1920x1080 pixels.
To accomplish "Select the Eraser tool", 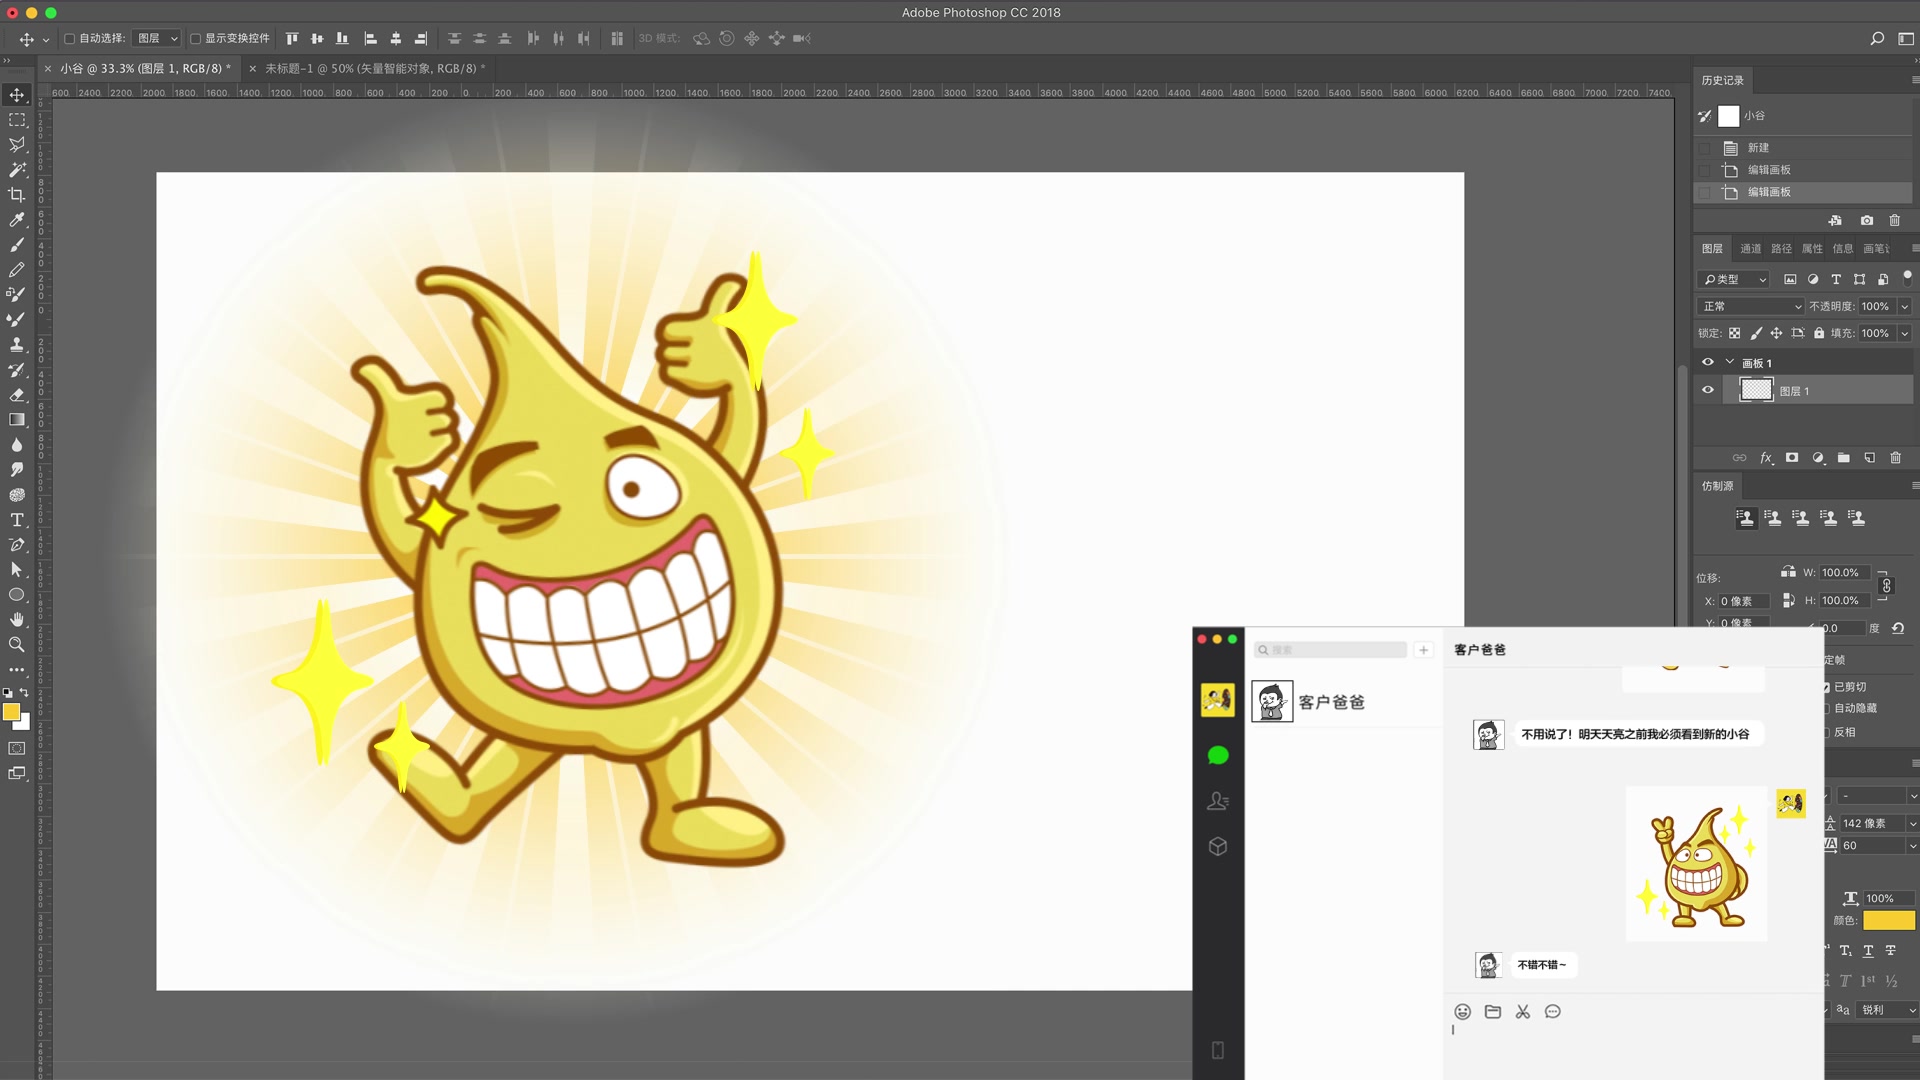I will pos(17,395).
